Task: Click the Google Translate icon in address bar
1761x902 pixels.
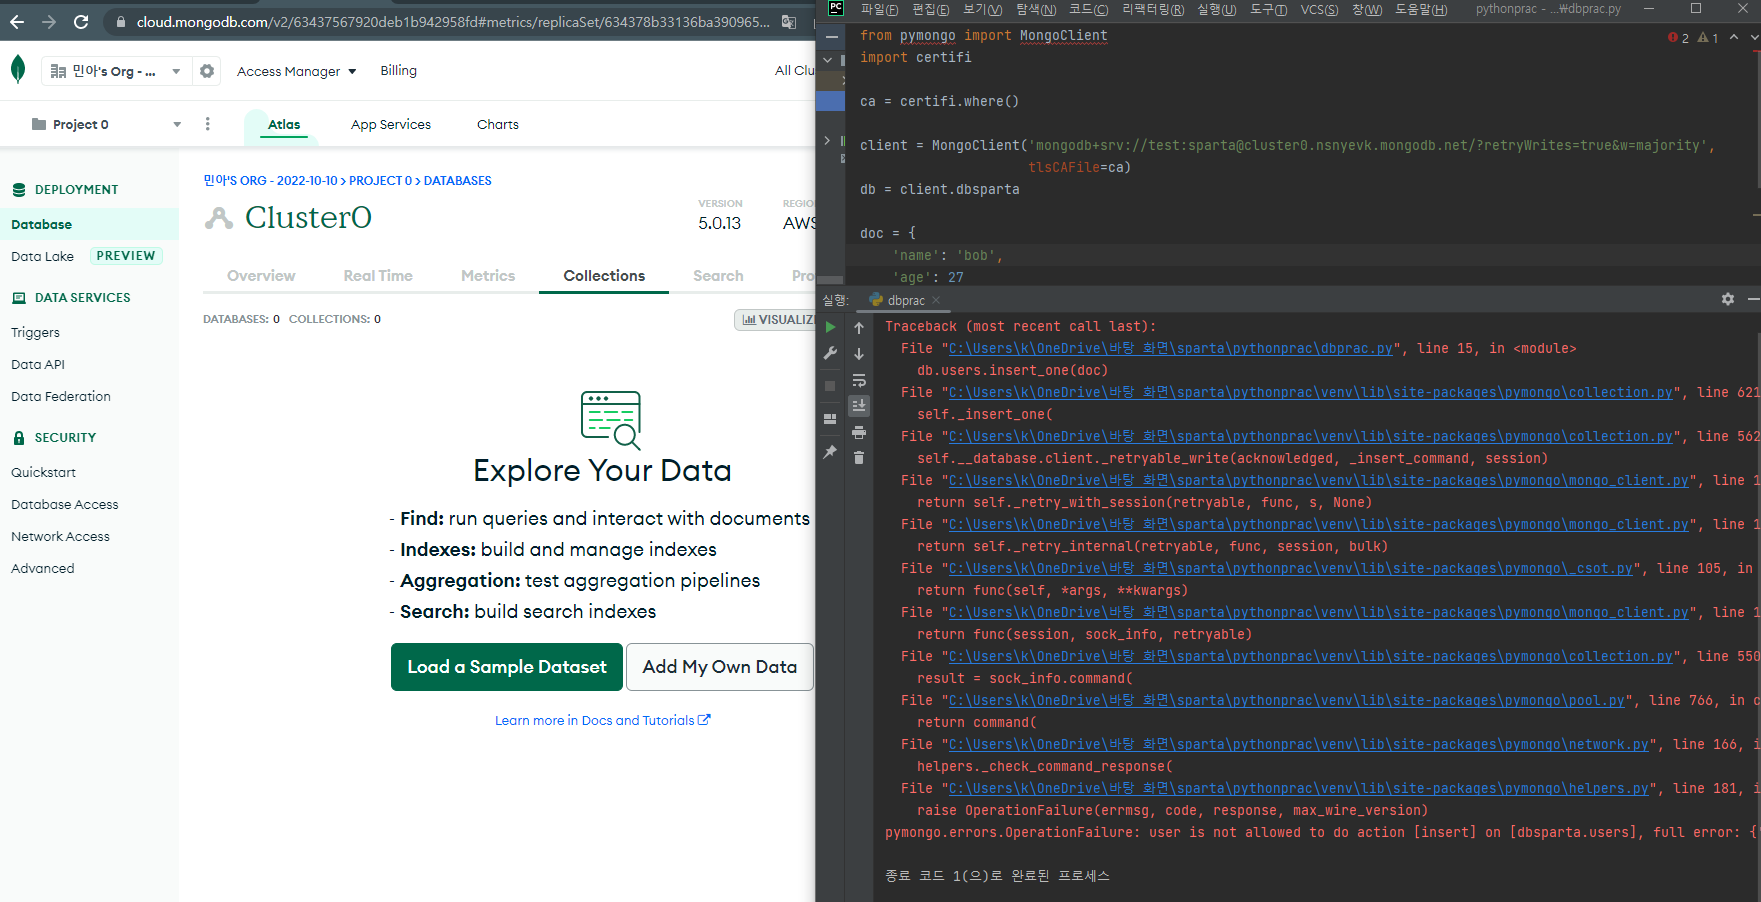Action: tap(789, 21)
